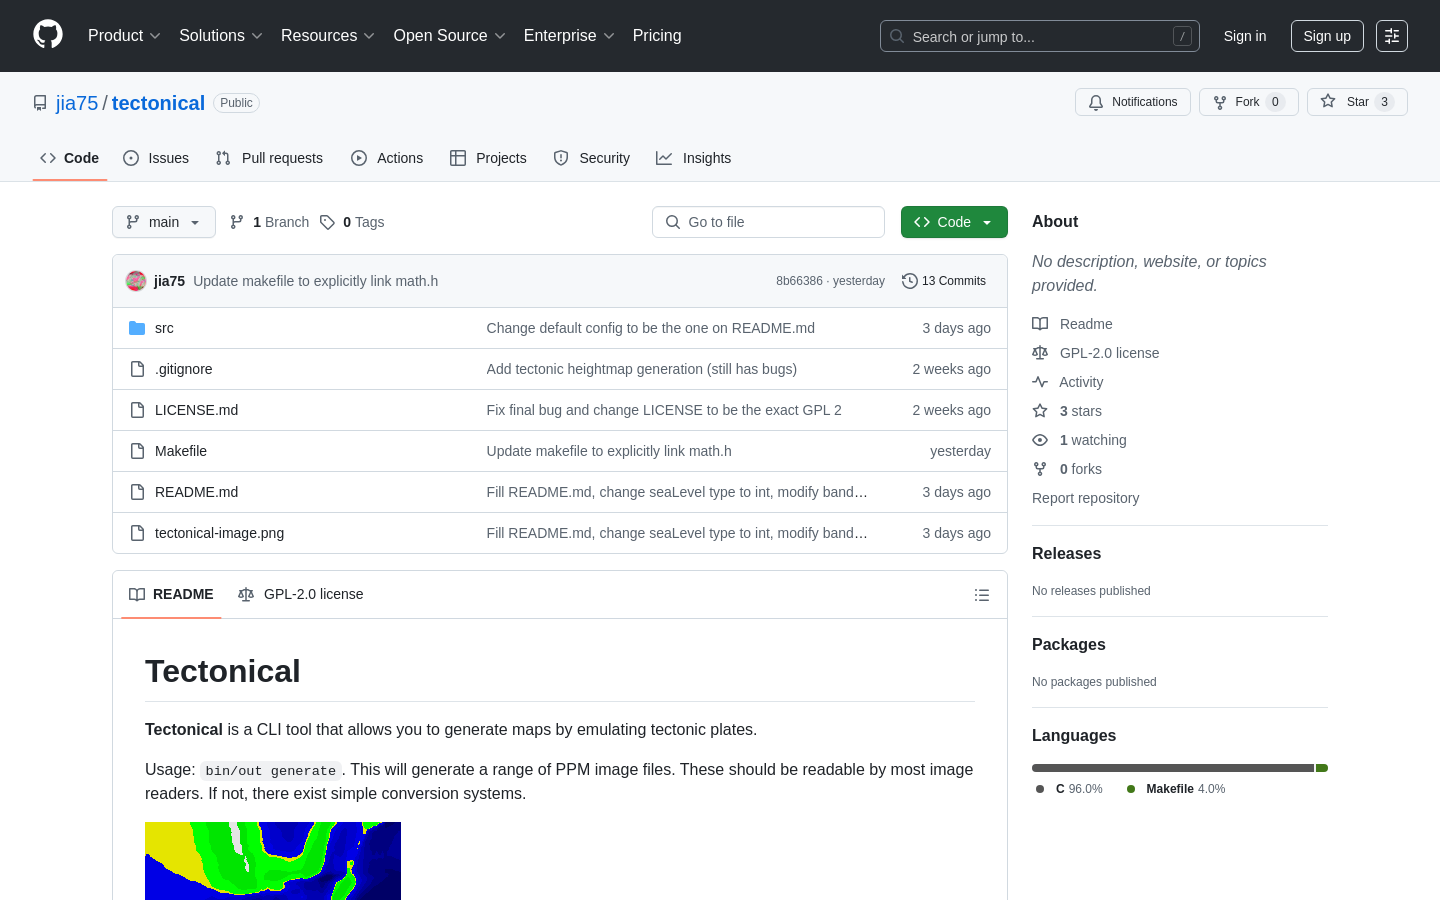
Task: Click the tectonical-image.png file icon
Action: pyautogui.click(x=137, y=533)
